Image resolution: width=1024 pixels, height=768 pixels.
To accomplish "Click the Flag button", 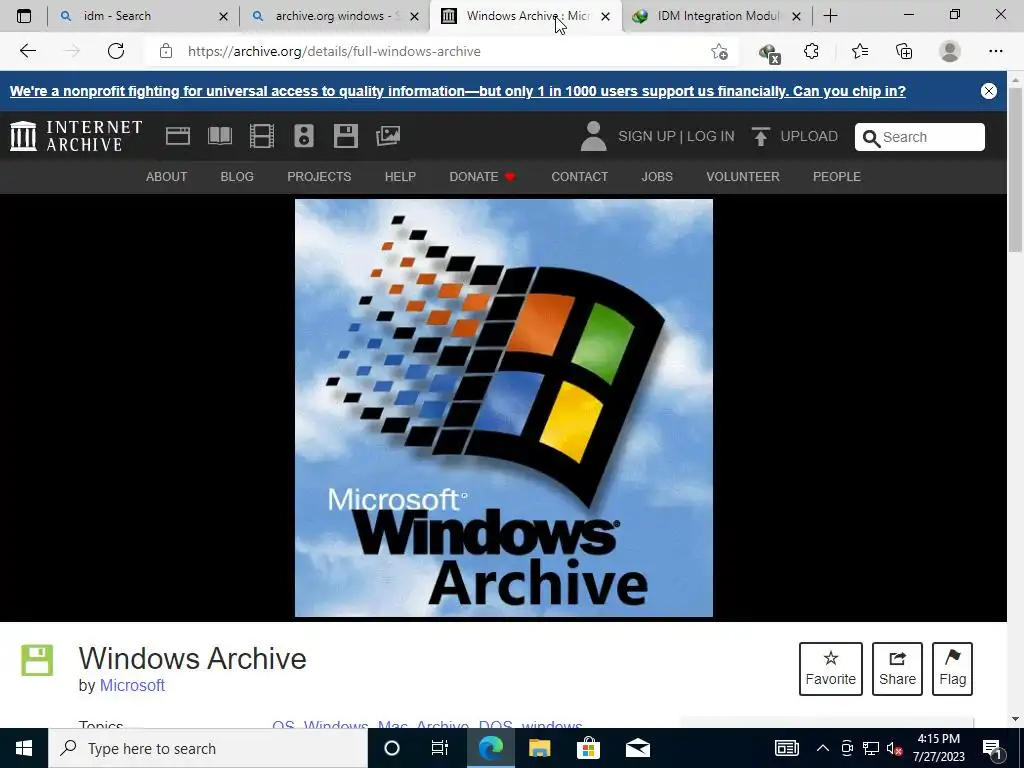I will click(952, 669).
